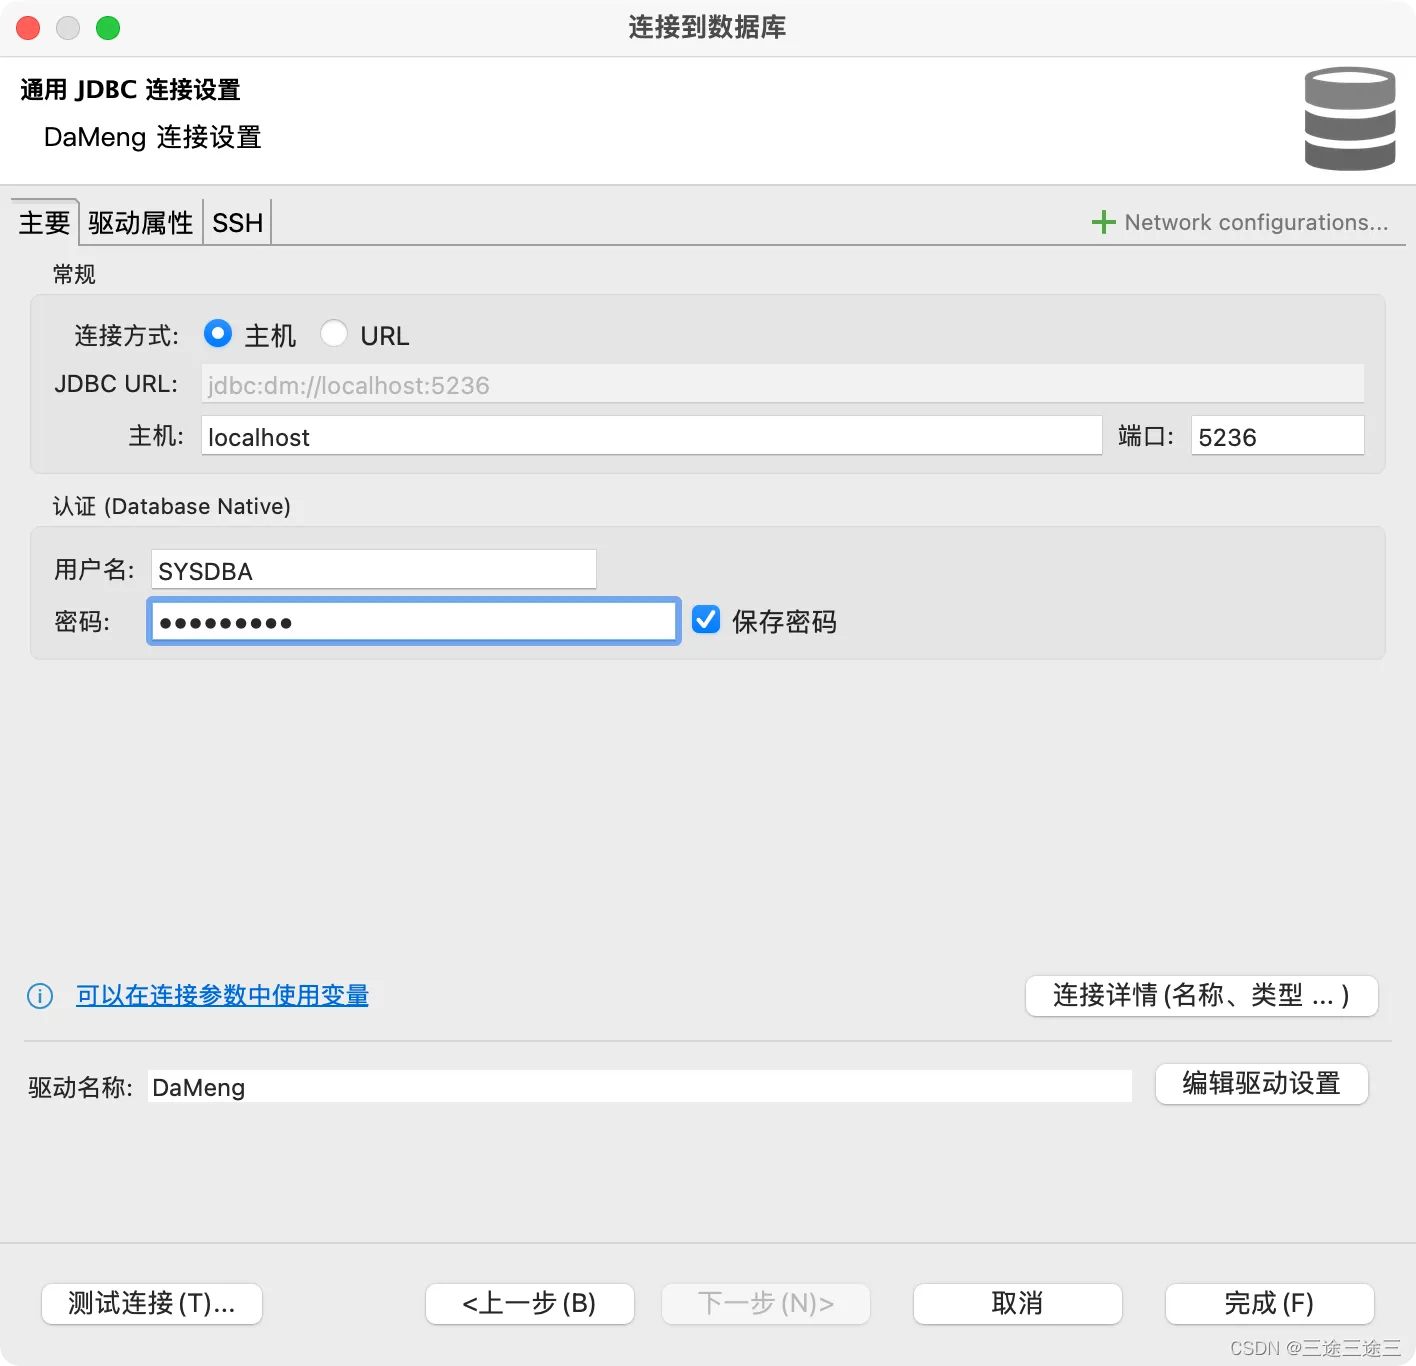This screenshot has height=1366, width=1416.
Task: Click the 上一步 (B) button
Action: (x=529, y=1303)
